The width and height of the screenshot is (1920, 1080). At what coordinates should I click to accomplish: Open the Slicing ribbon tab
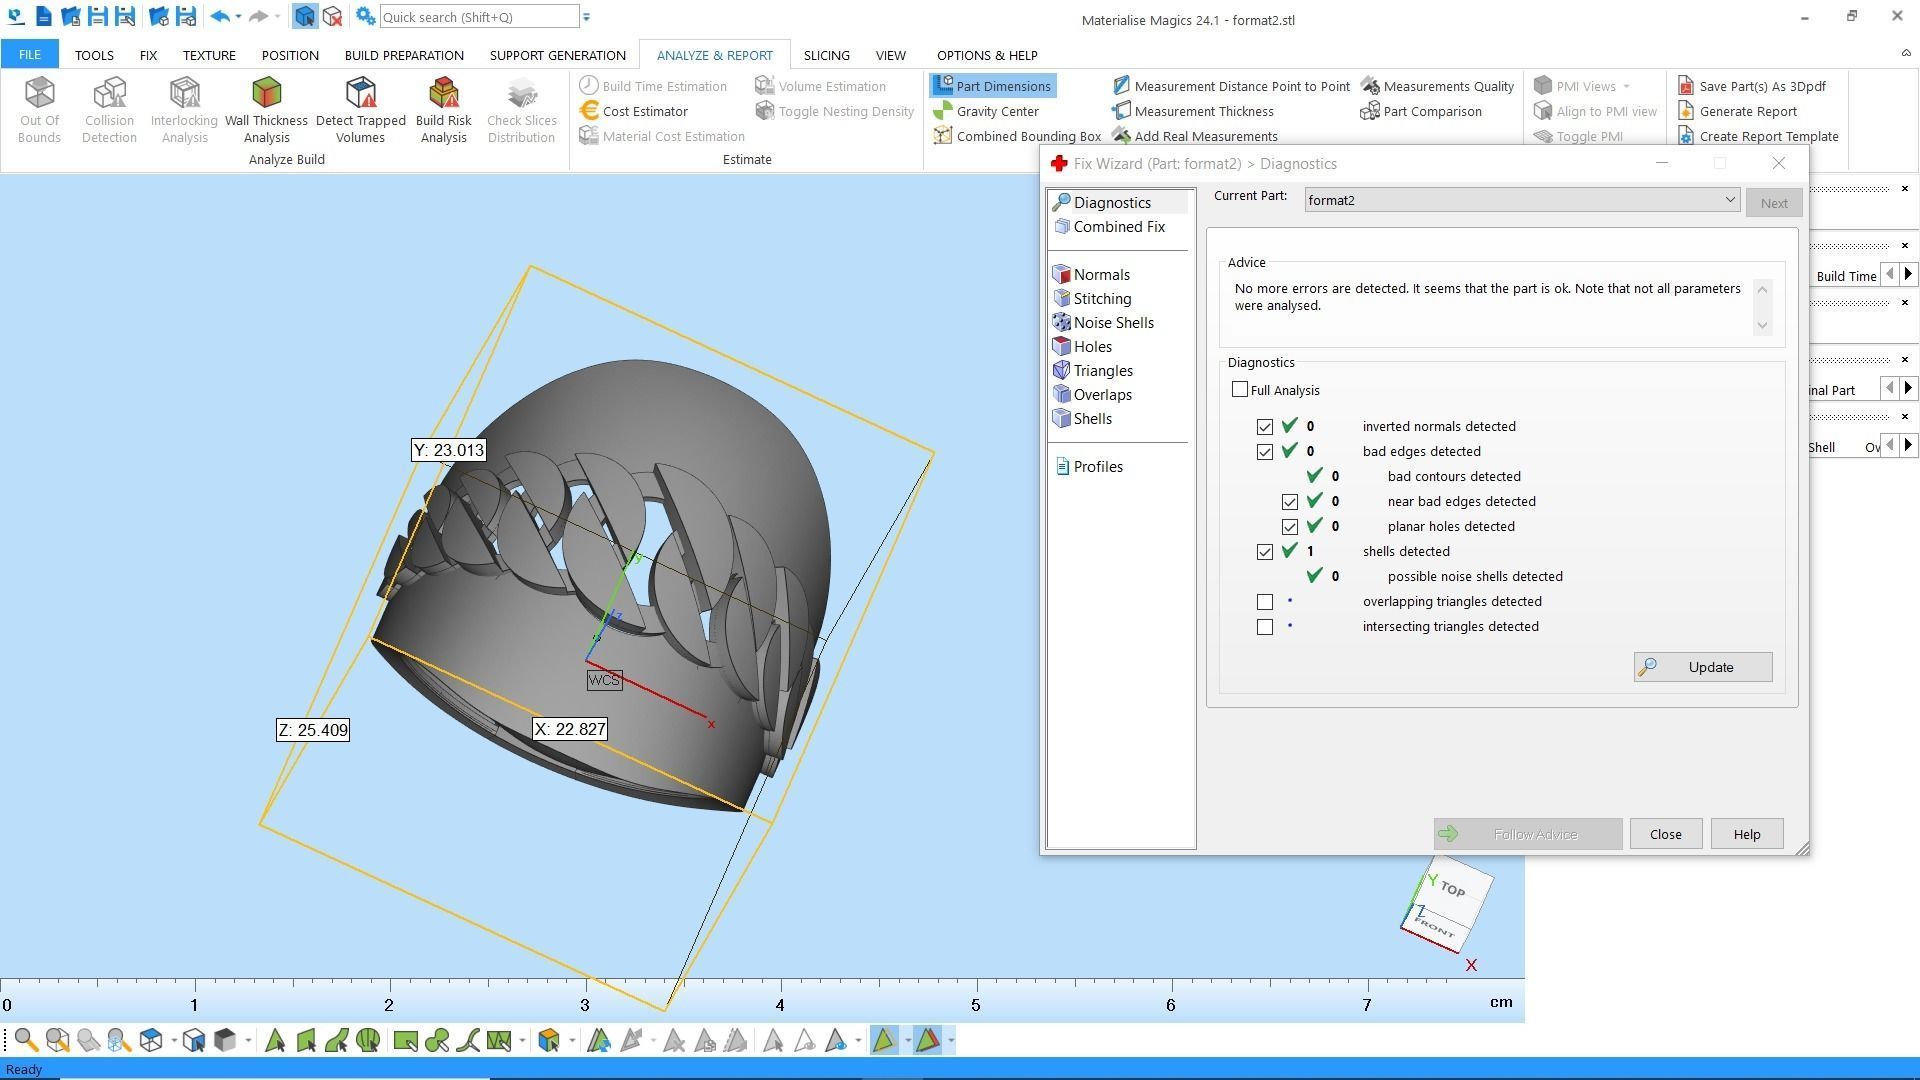click(826, 55)
